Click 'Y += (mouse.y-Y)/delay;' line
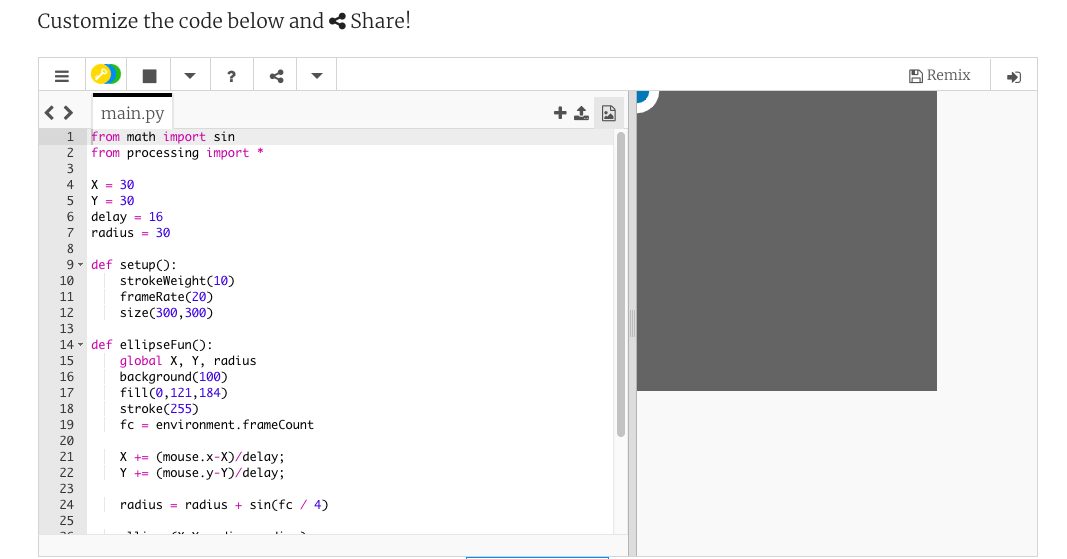Screen dimensions: 1067x559 coord(202,473)
